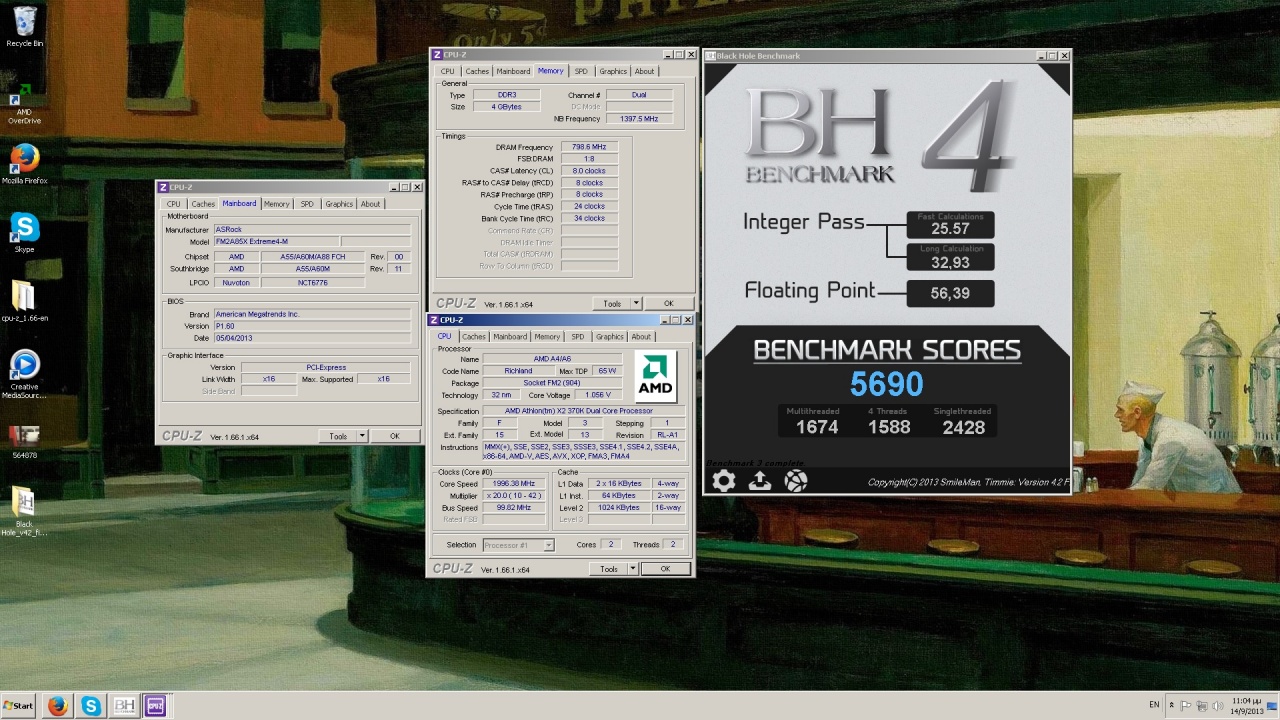The width and height of the screenshot is (1280, 720).
Task: Click Tools button in Memory CPU-Z window
Action: tap(612, 303)
